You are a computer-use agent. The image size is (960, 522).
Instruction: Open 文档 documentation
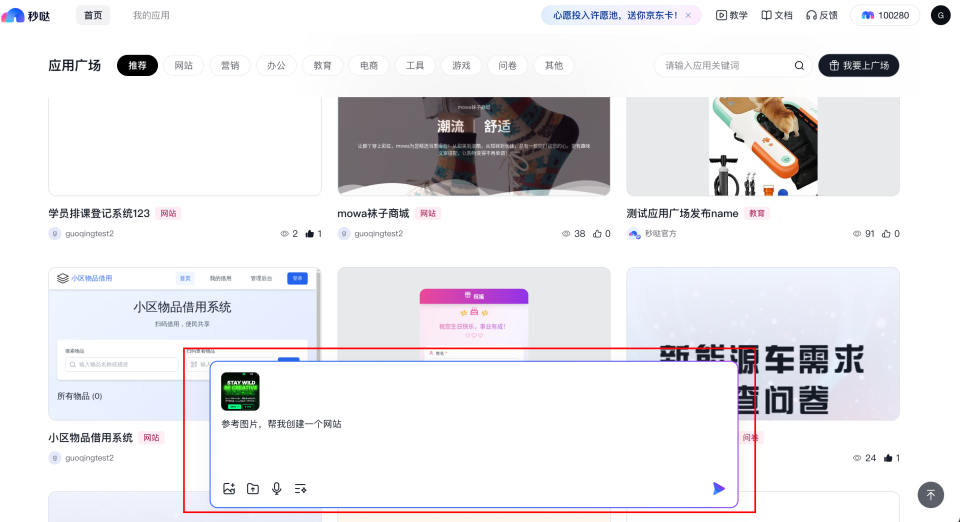[x=777, y=15]
